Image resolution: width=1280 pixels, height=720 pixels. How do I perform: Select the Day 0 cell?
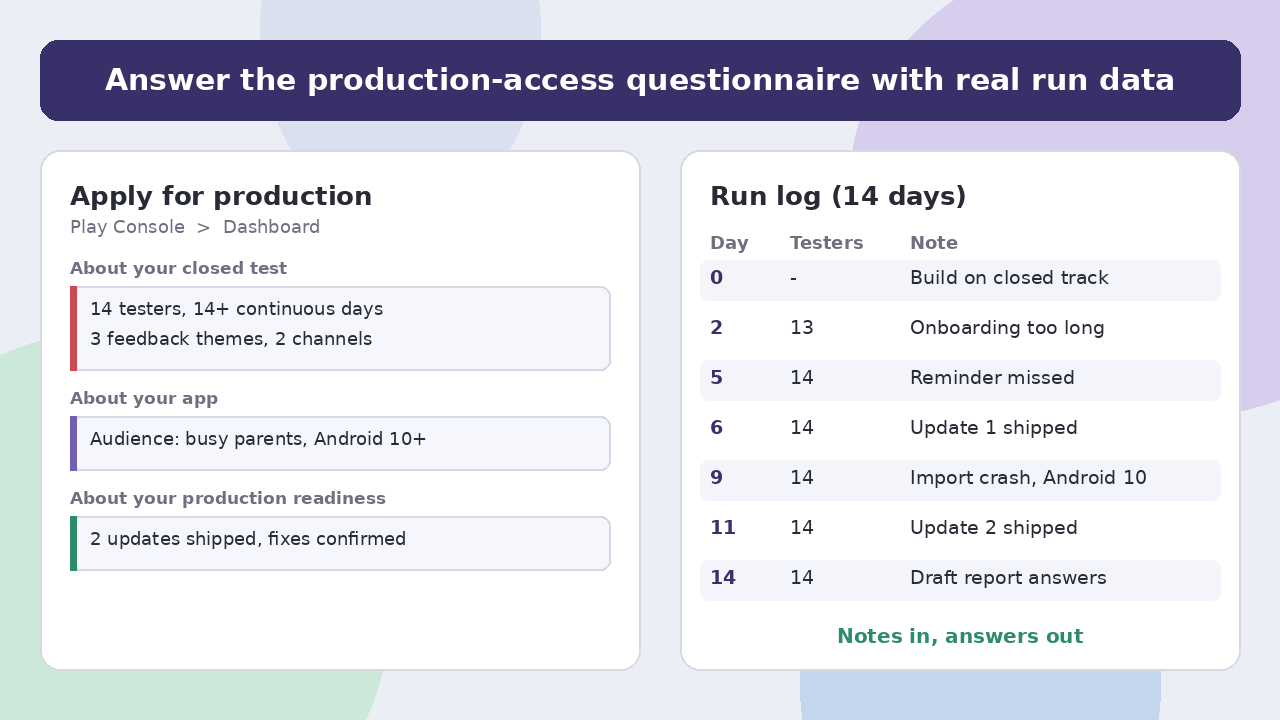(716, 278)
